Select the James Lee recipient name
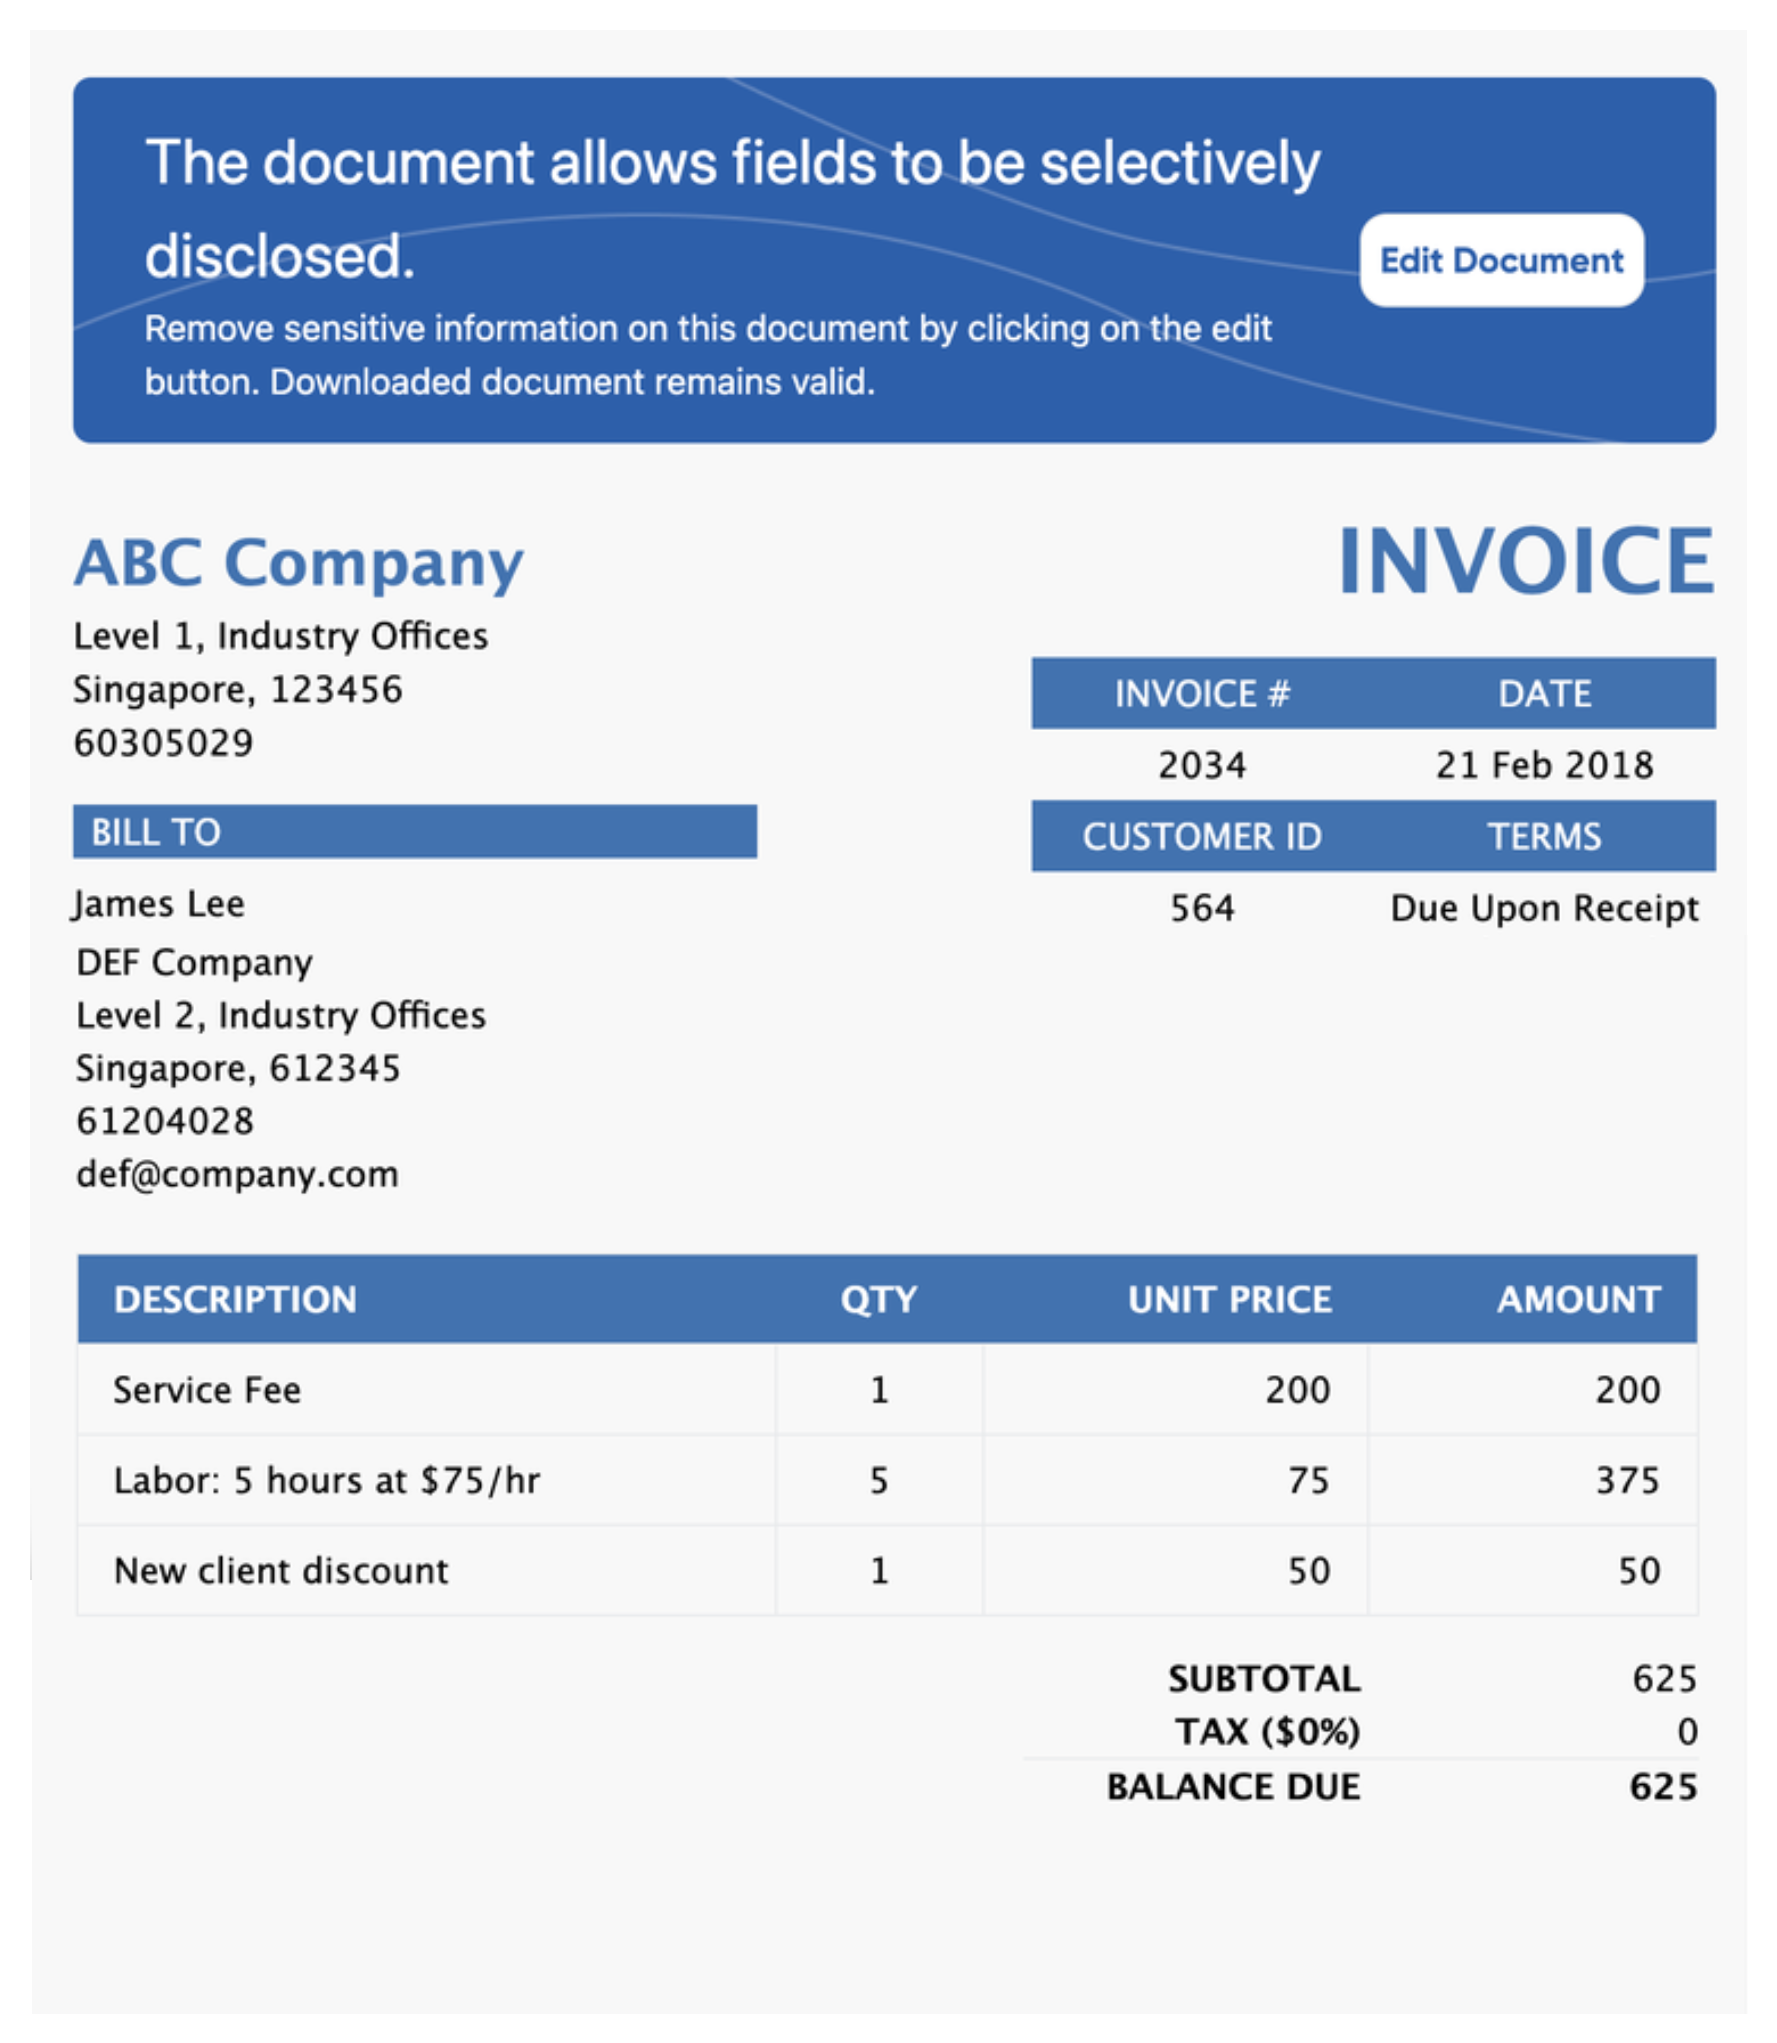The image size is (1777, 2043). click(157, 903)
